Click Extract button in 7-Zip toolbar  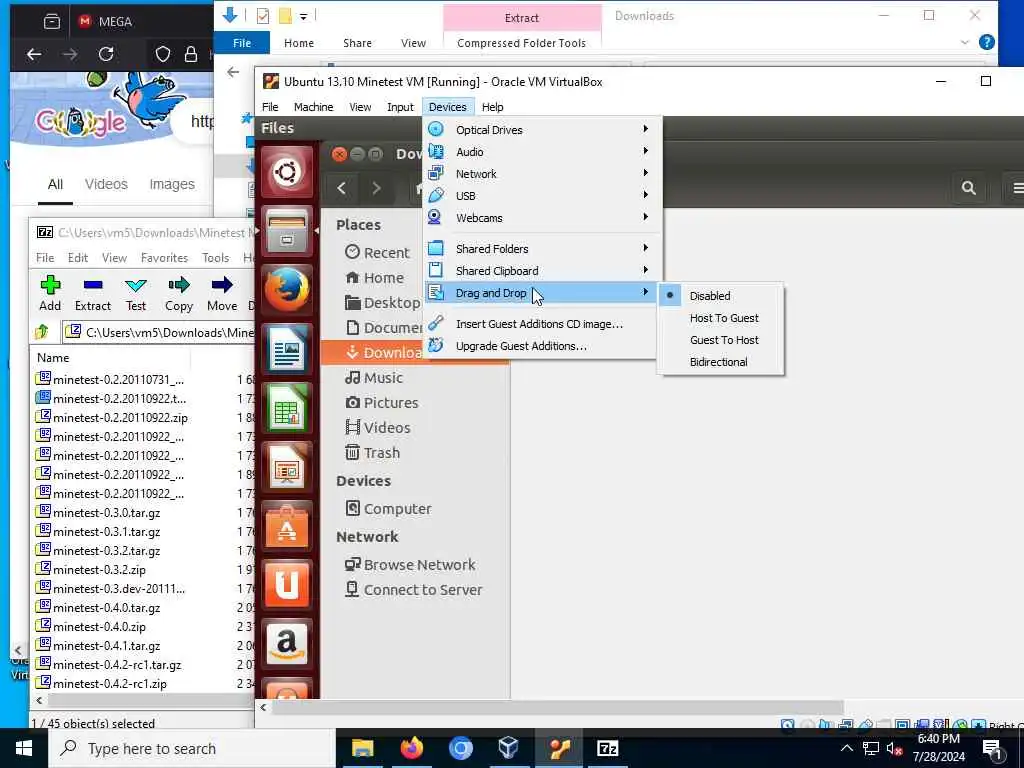click(x=93, y=293)
